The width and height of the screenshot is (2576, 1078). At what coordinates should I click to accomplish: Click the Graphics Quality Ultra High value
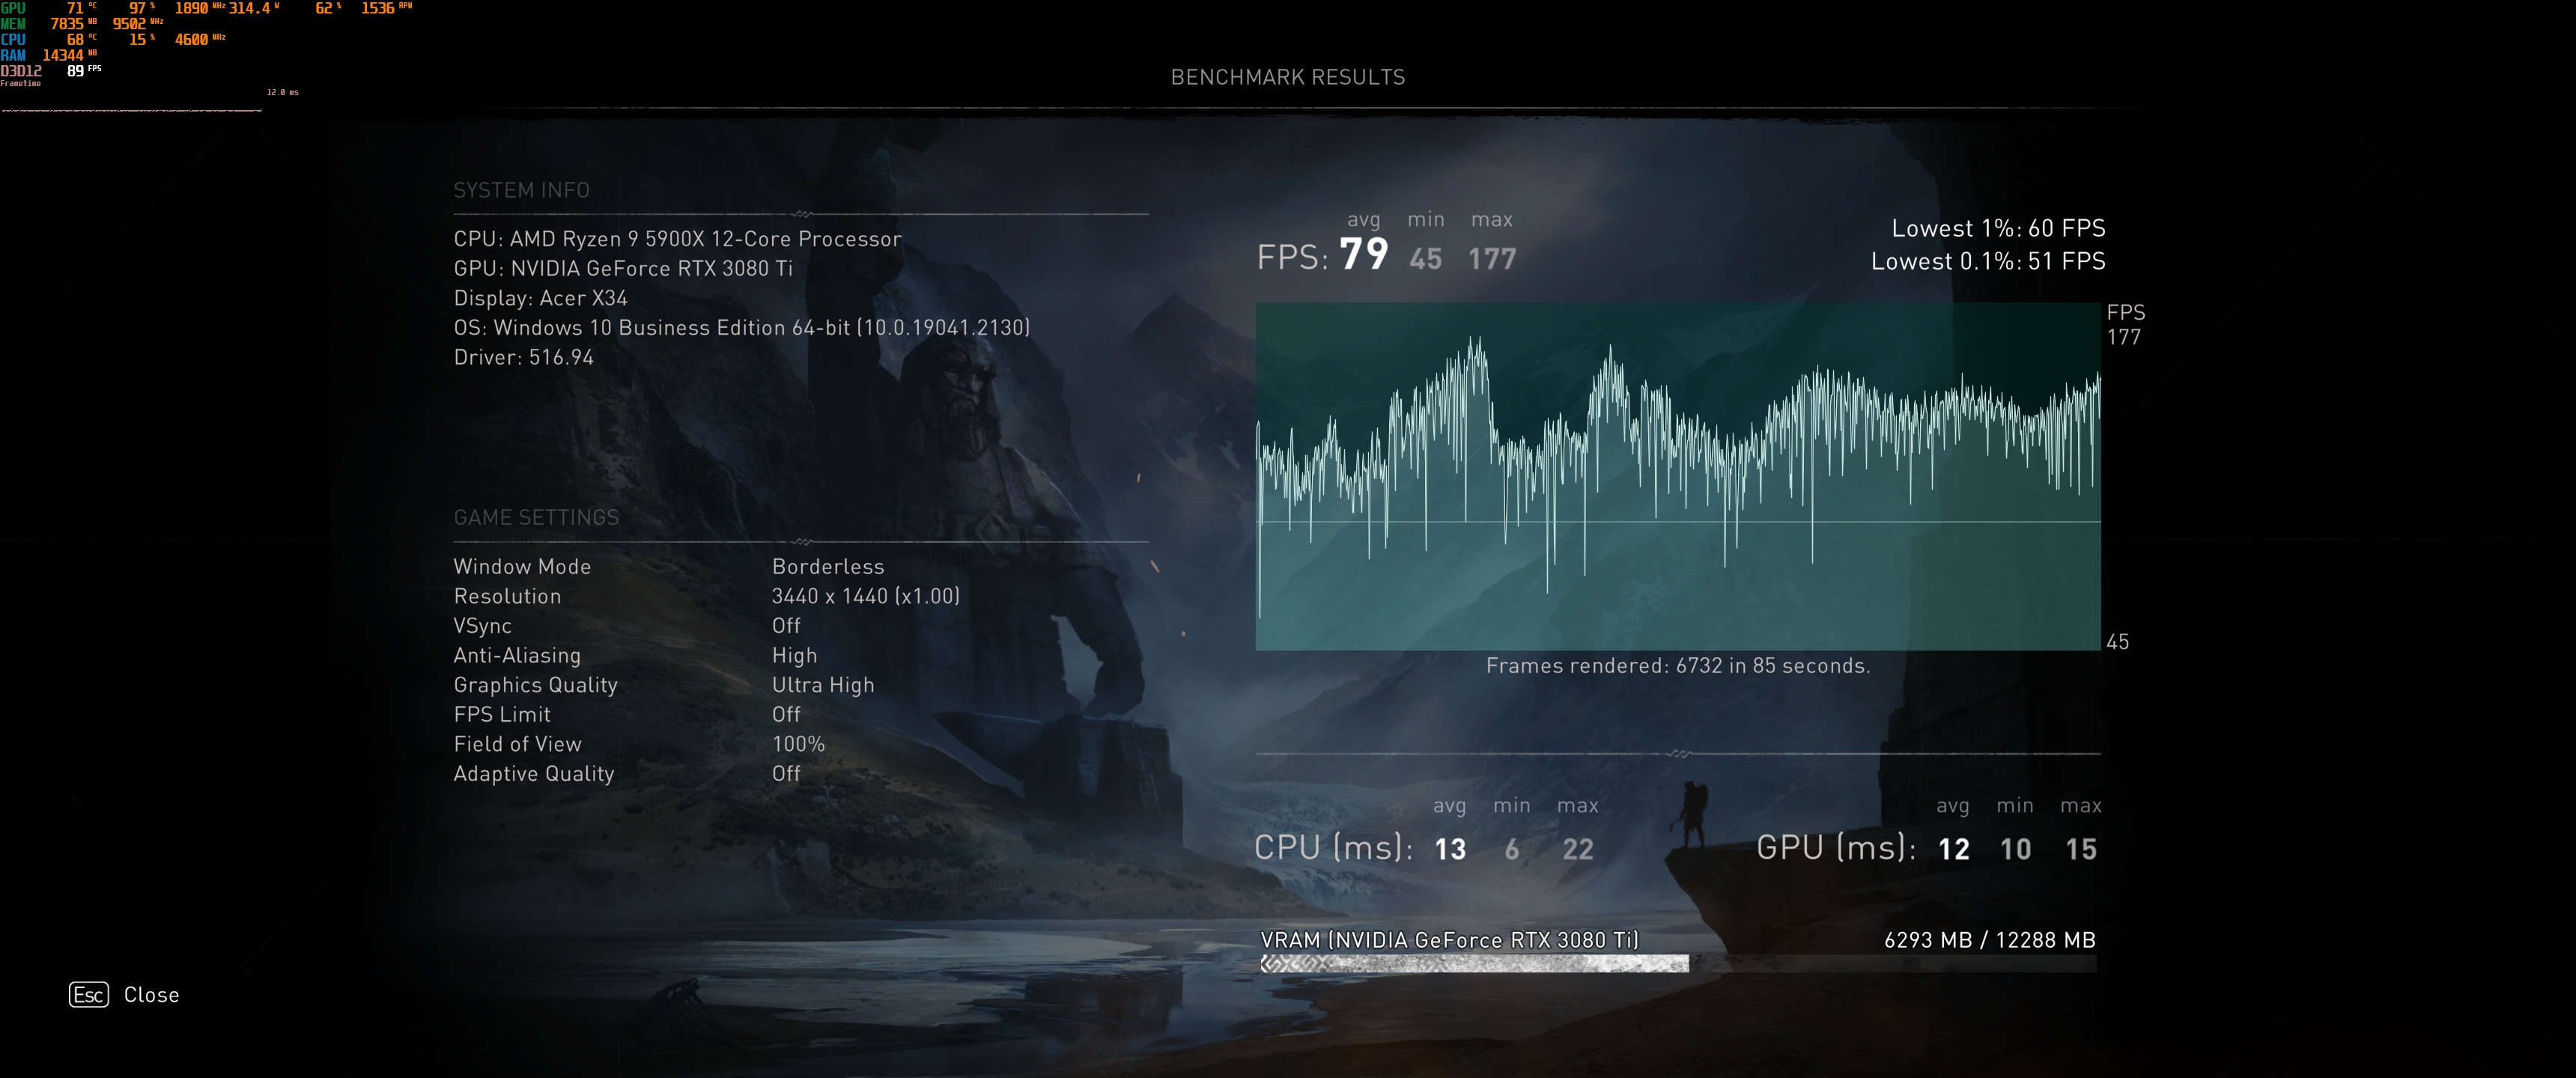(822, 685)
